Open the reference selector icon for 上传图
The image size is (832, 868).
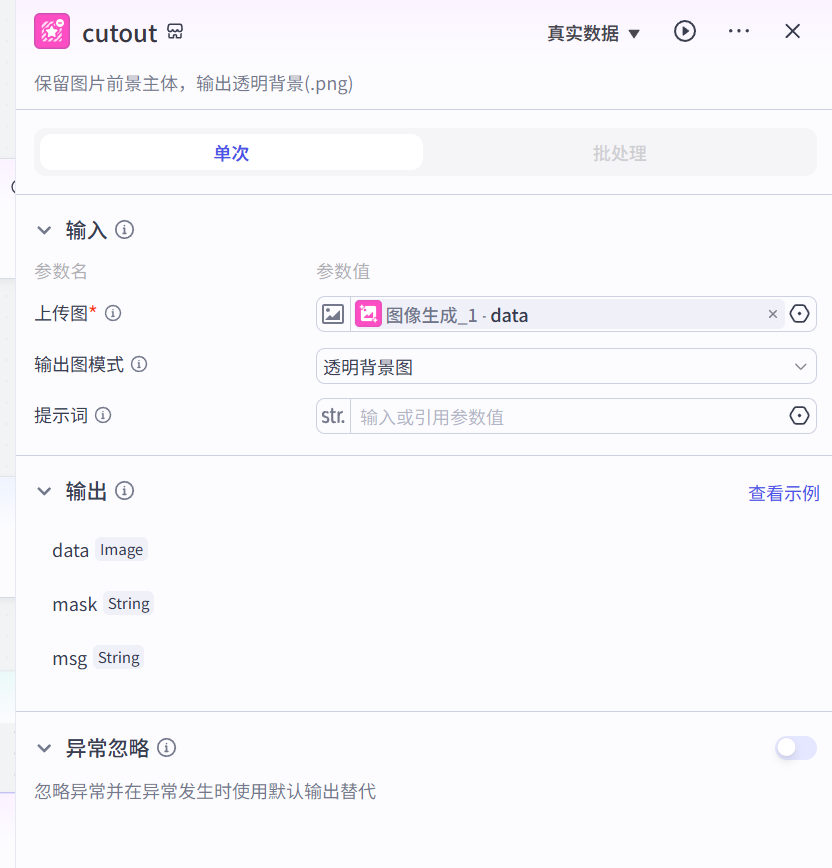[x=798, y=314]
